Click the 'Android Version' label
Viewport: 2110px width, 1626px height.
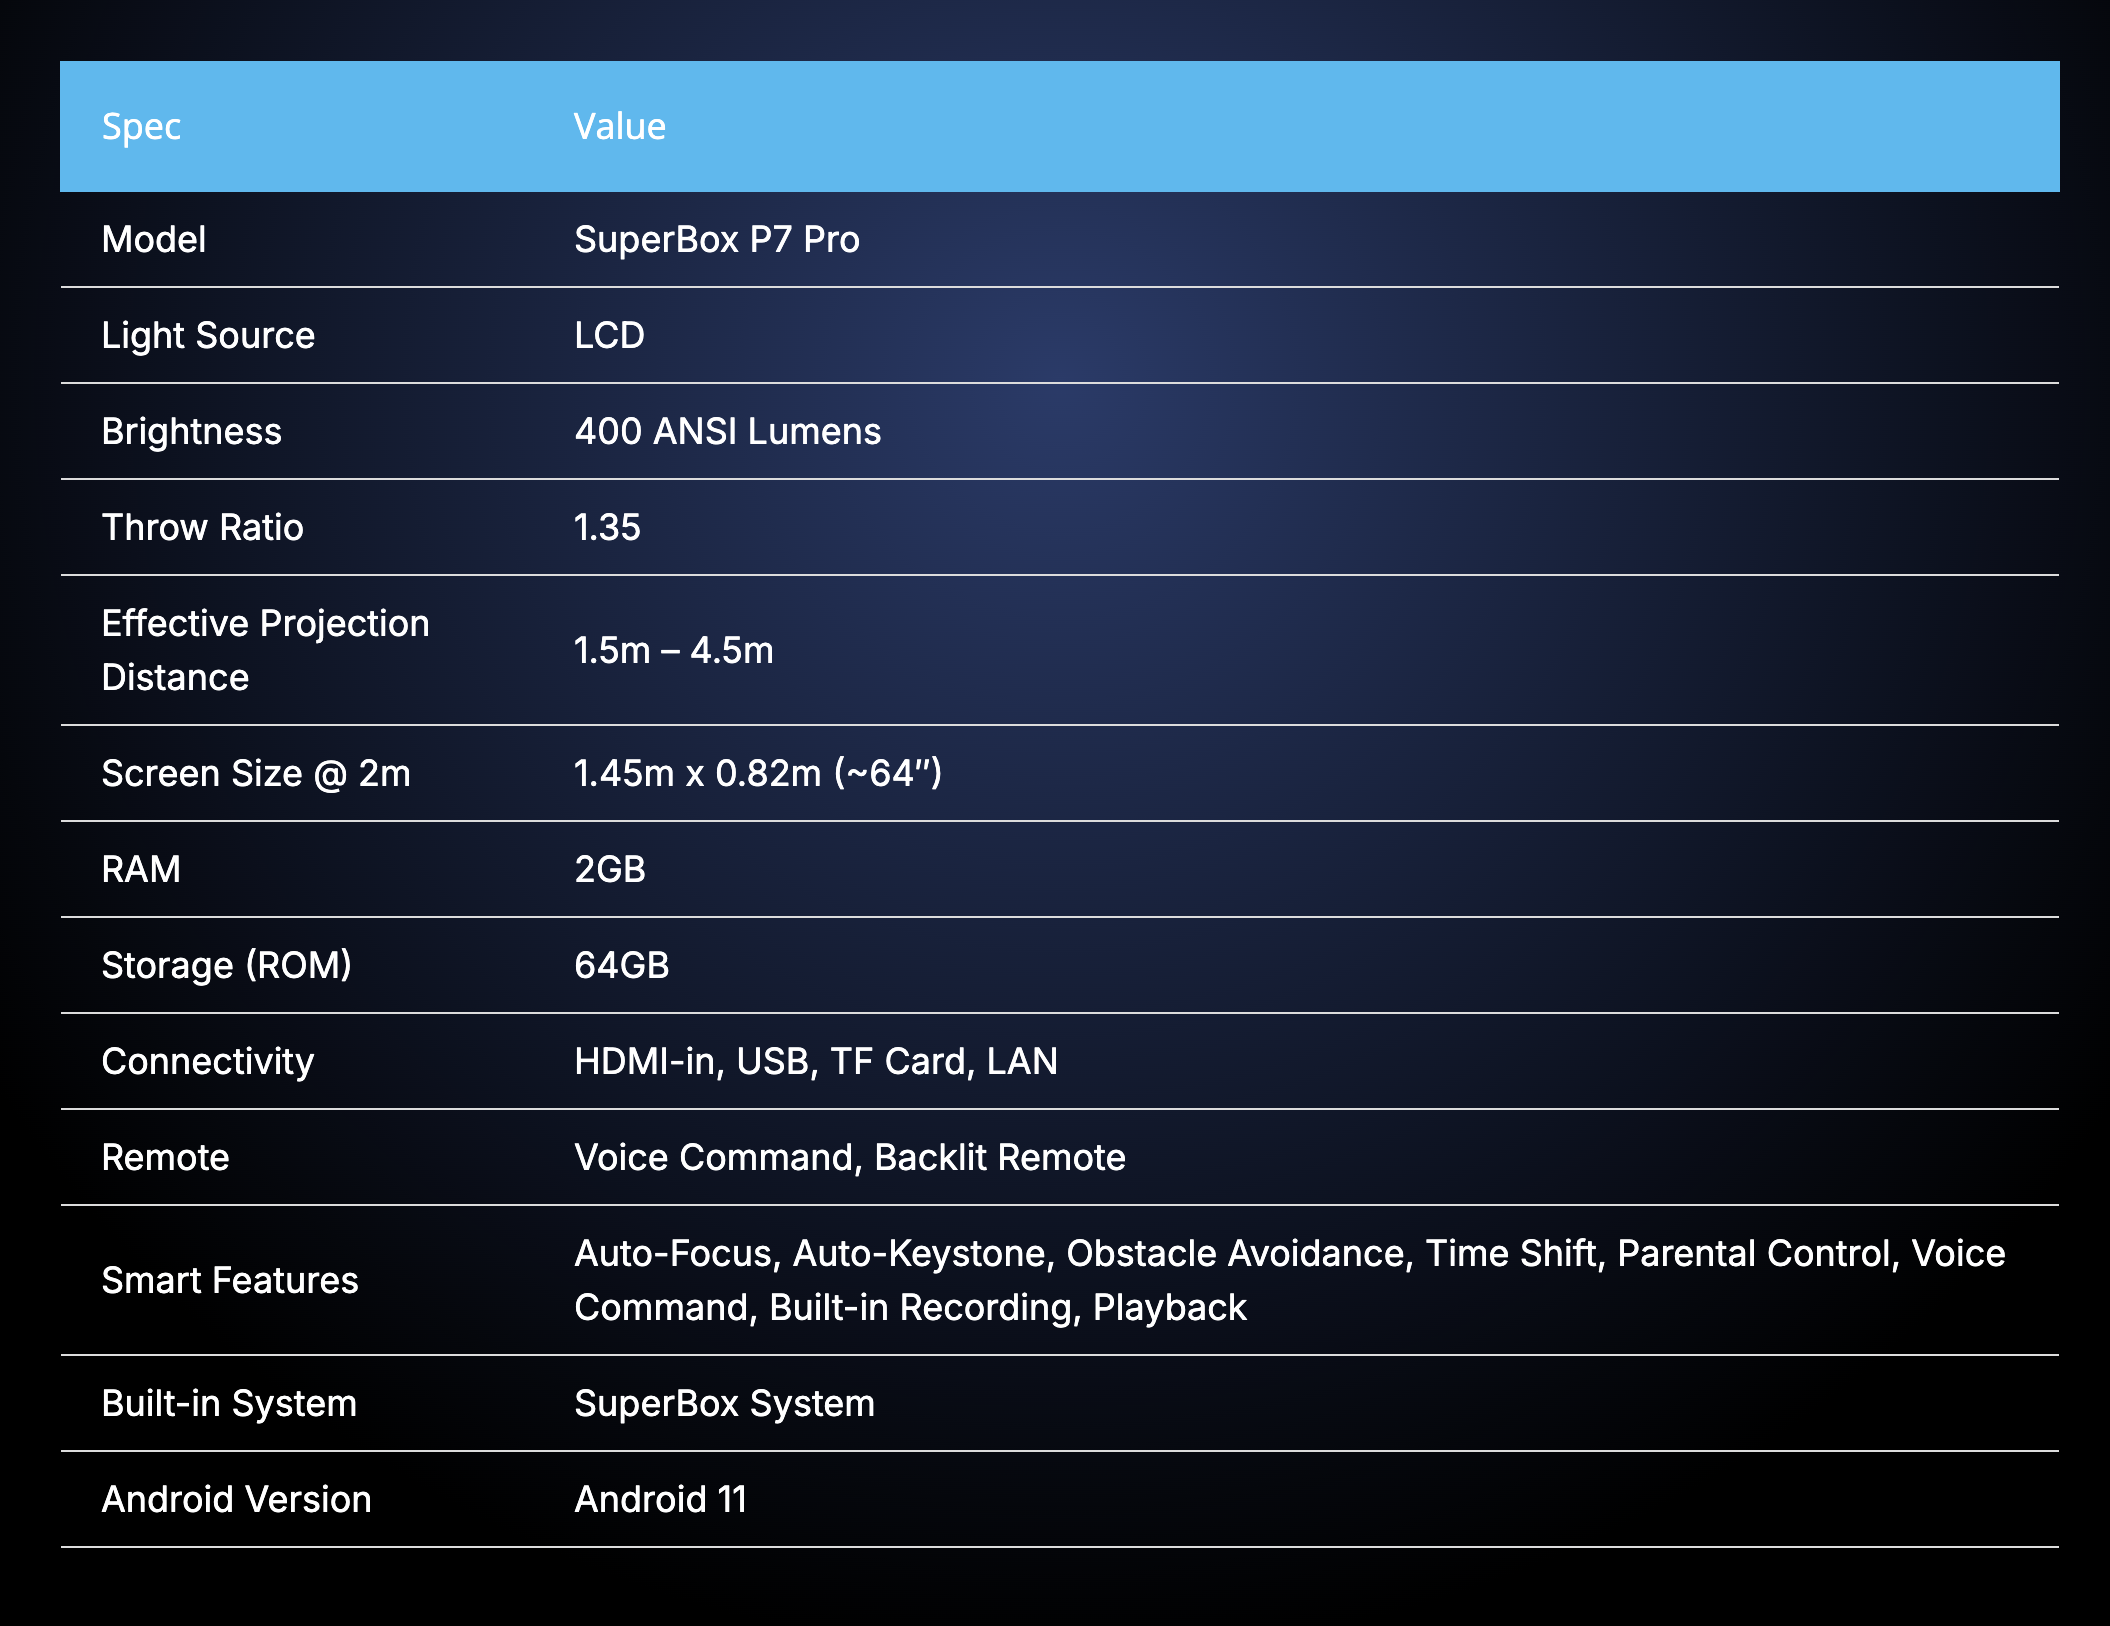(x=237, y=1500)
